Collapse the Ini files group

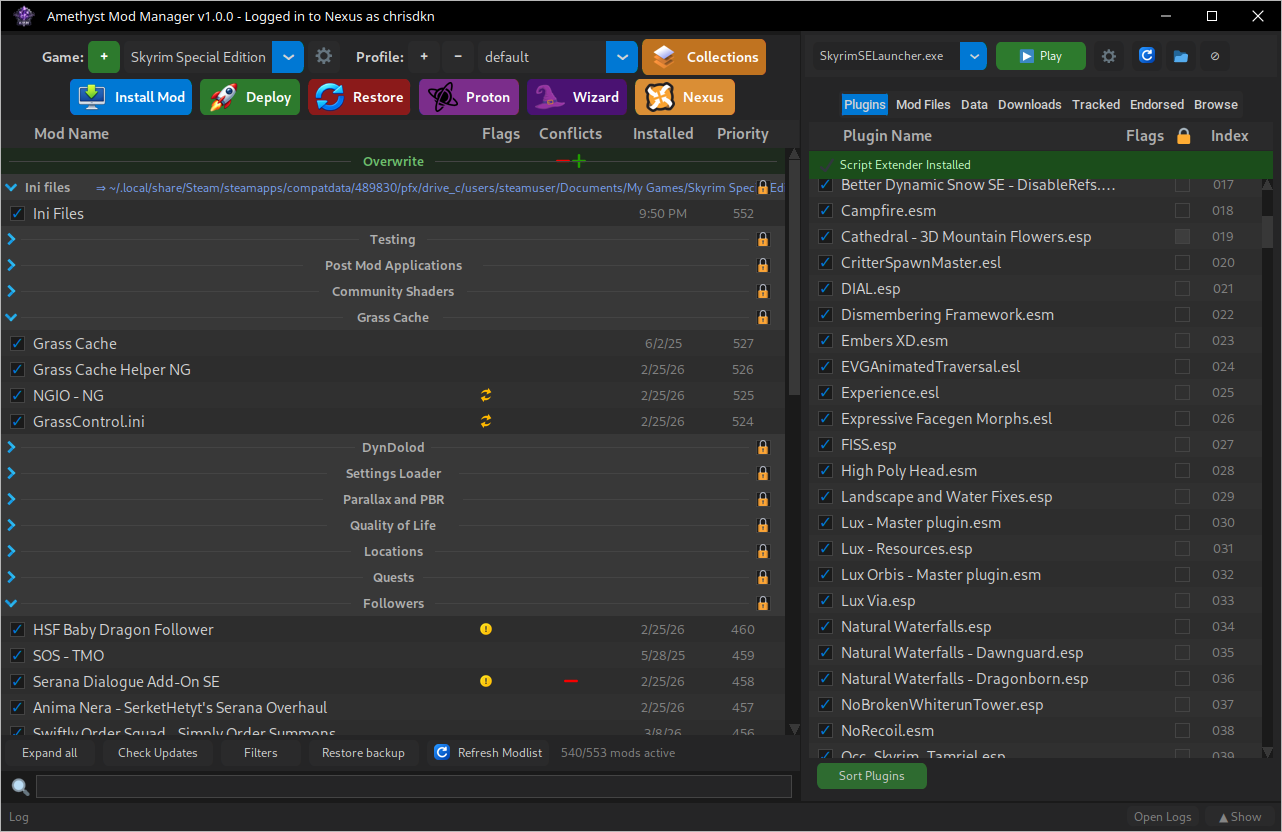coord(11,187)
